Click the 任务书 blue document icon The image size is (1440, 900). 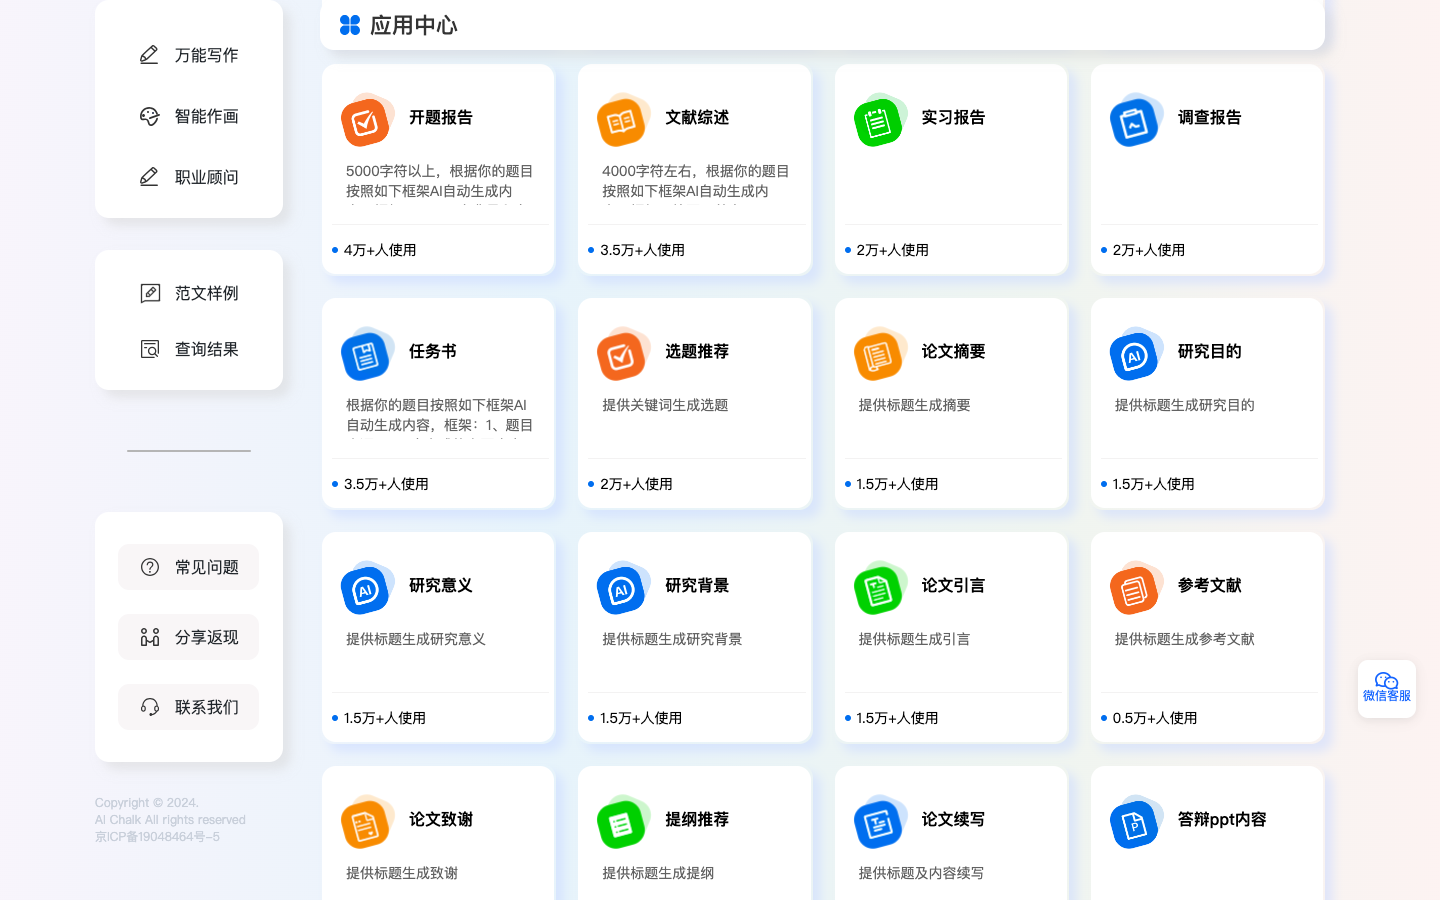click(367, 355)
